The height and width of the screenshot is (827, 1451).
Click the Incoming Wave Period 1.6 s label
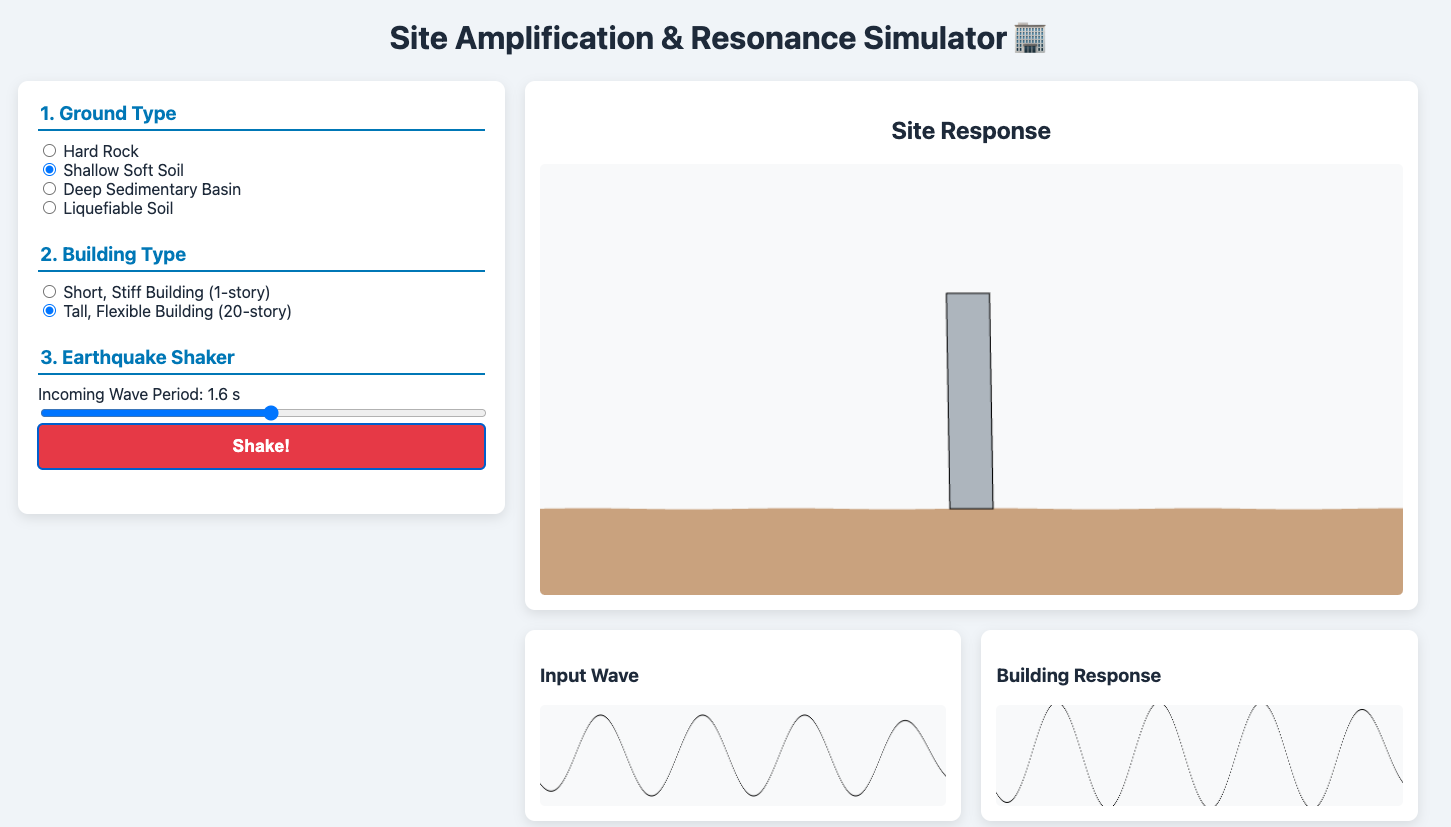pyautogui.click(x=139, y=394)
